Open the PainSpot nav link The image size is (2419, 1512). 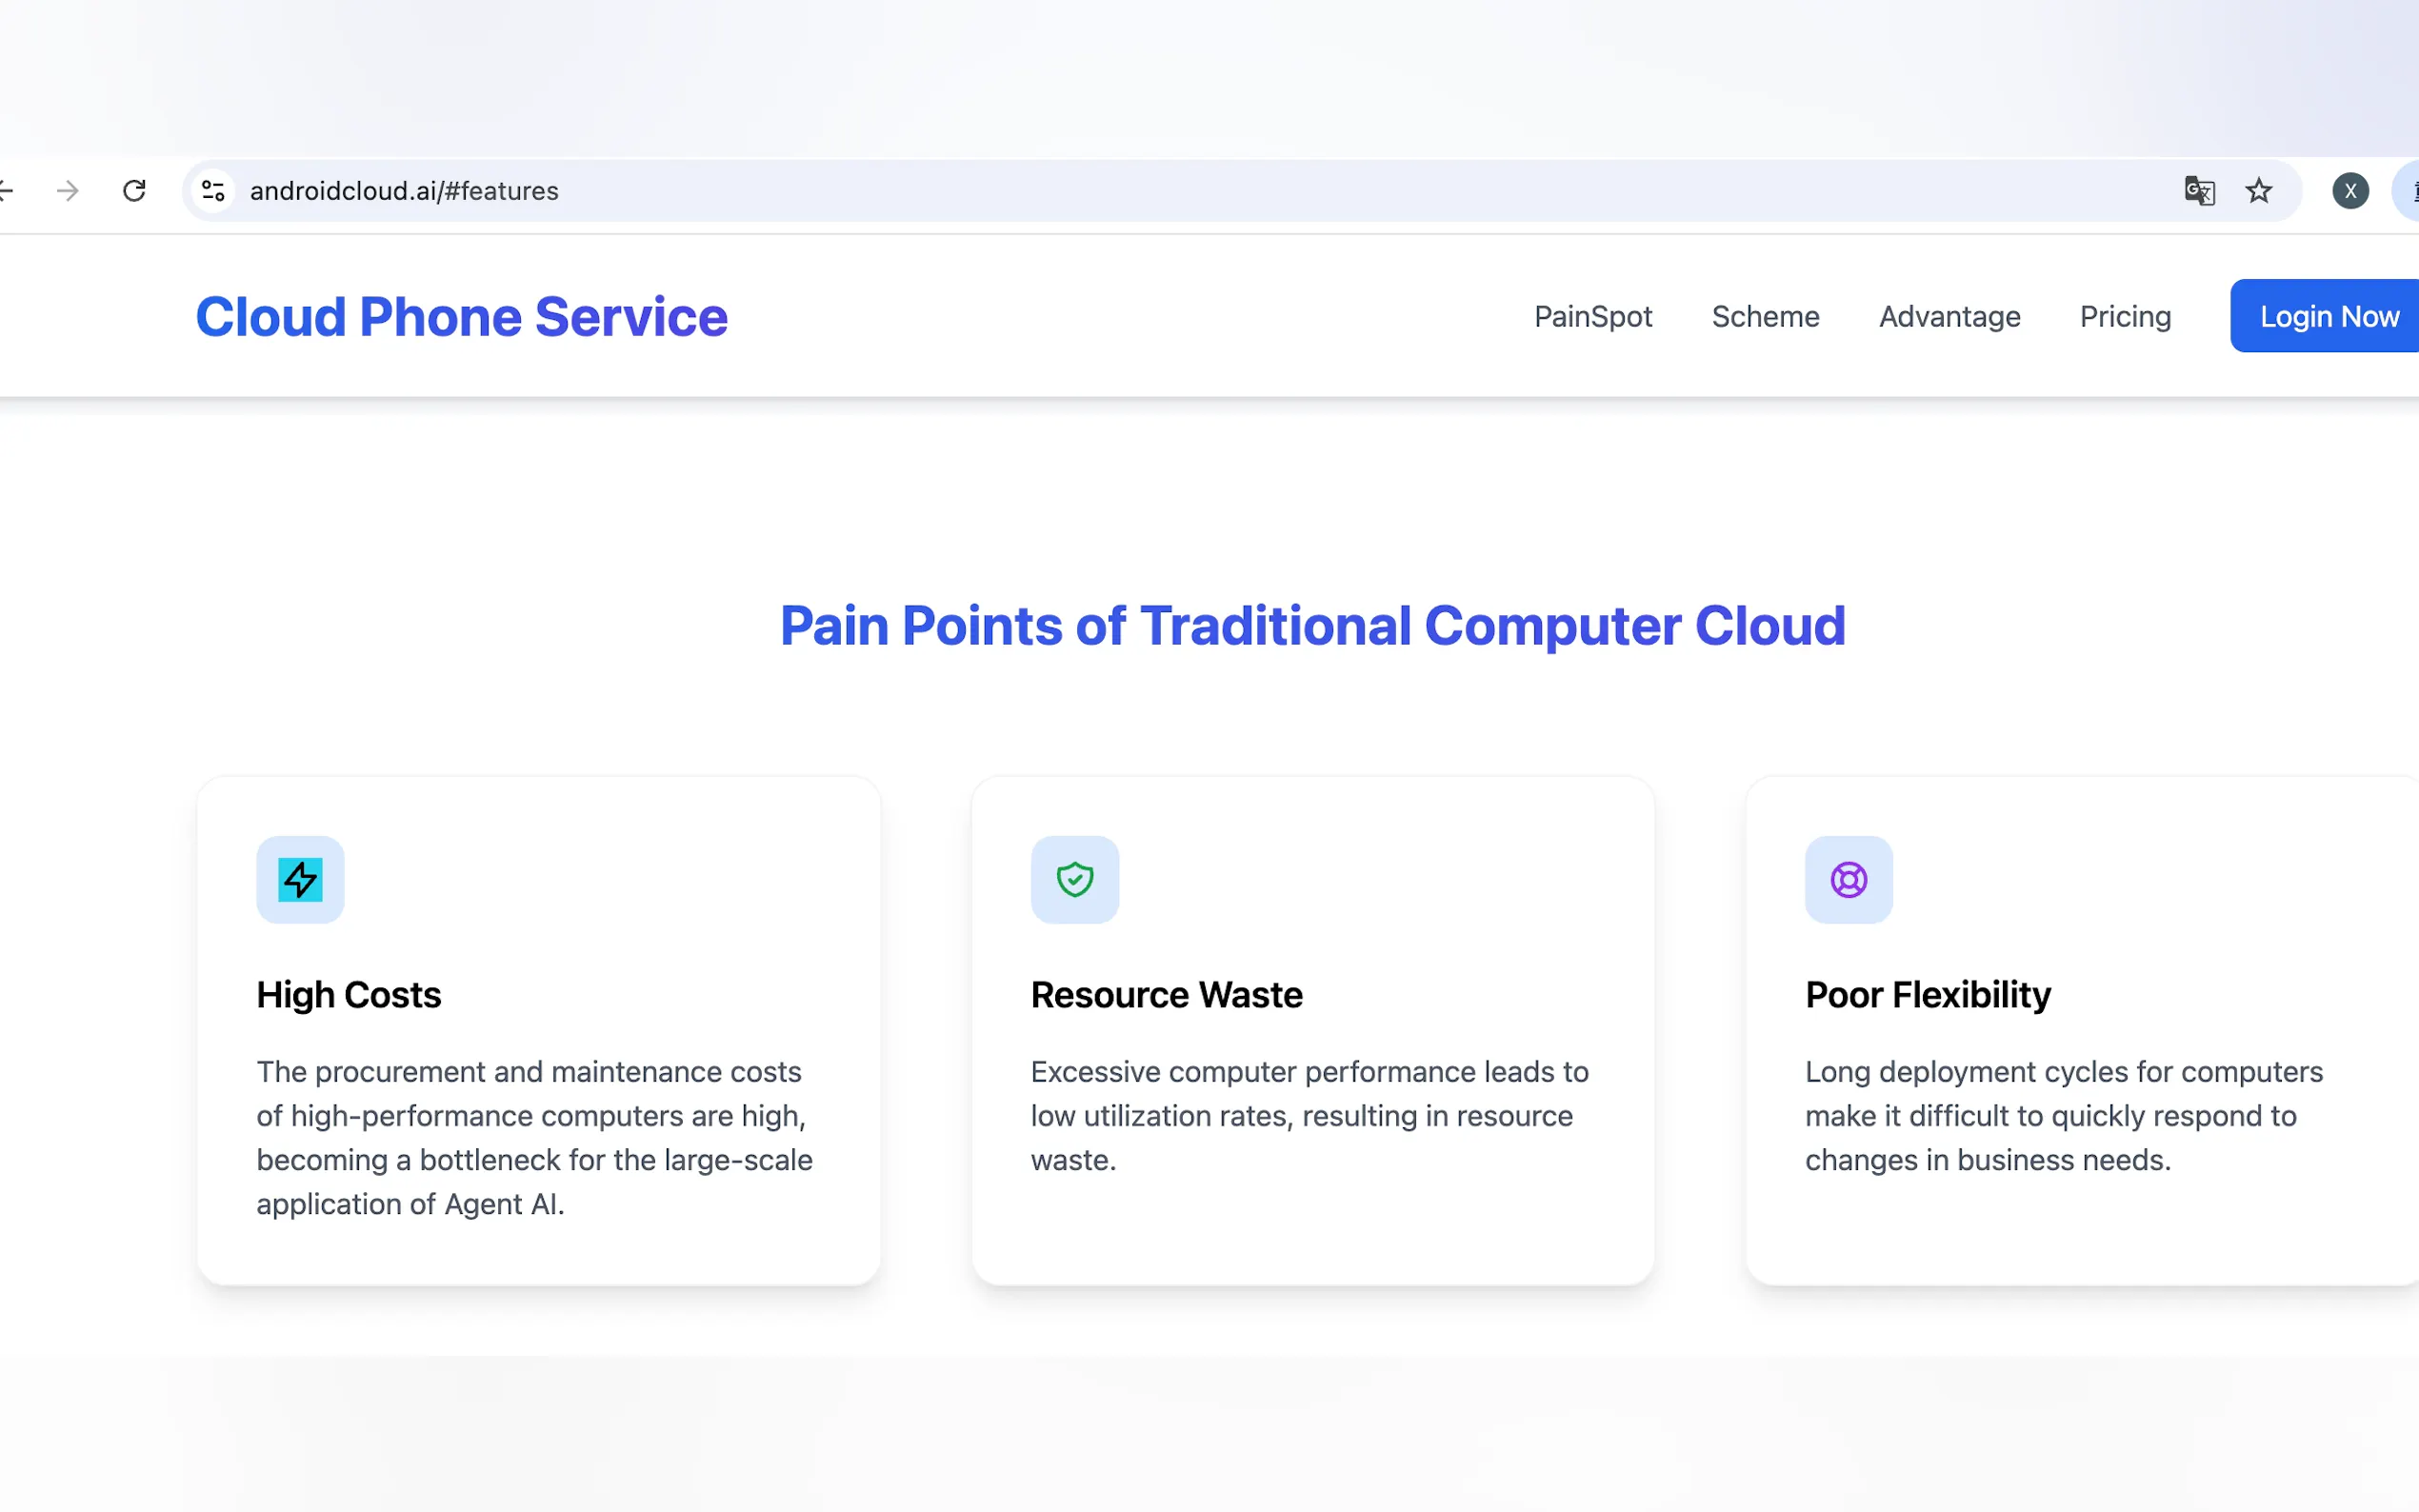1593,316
